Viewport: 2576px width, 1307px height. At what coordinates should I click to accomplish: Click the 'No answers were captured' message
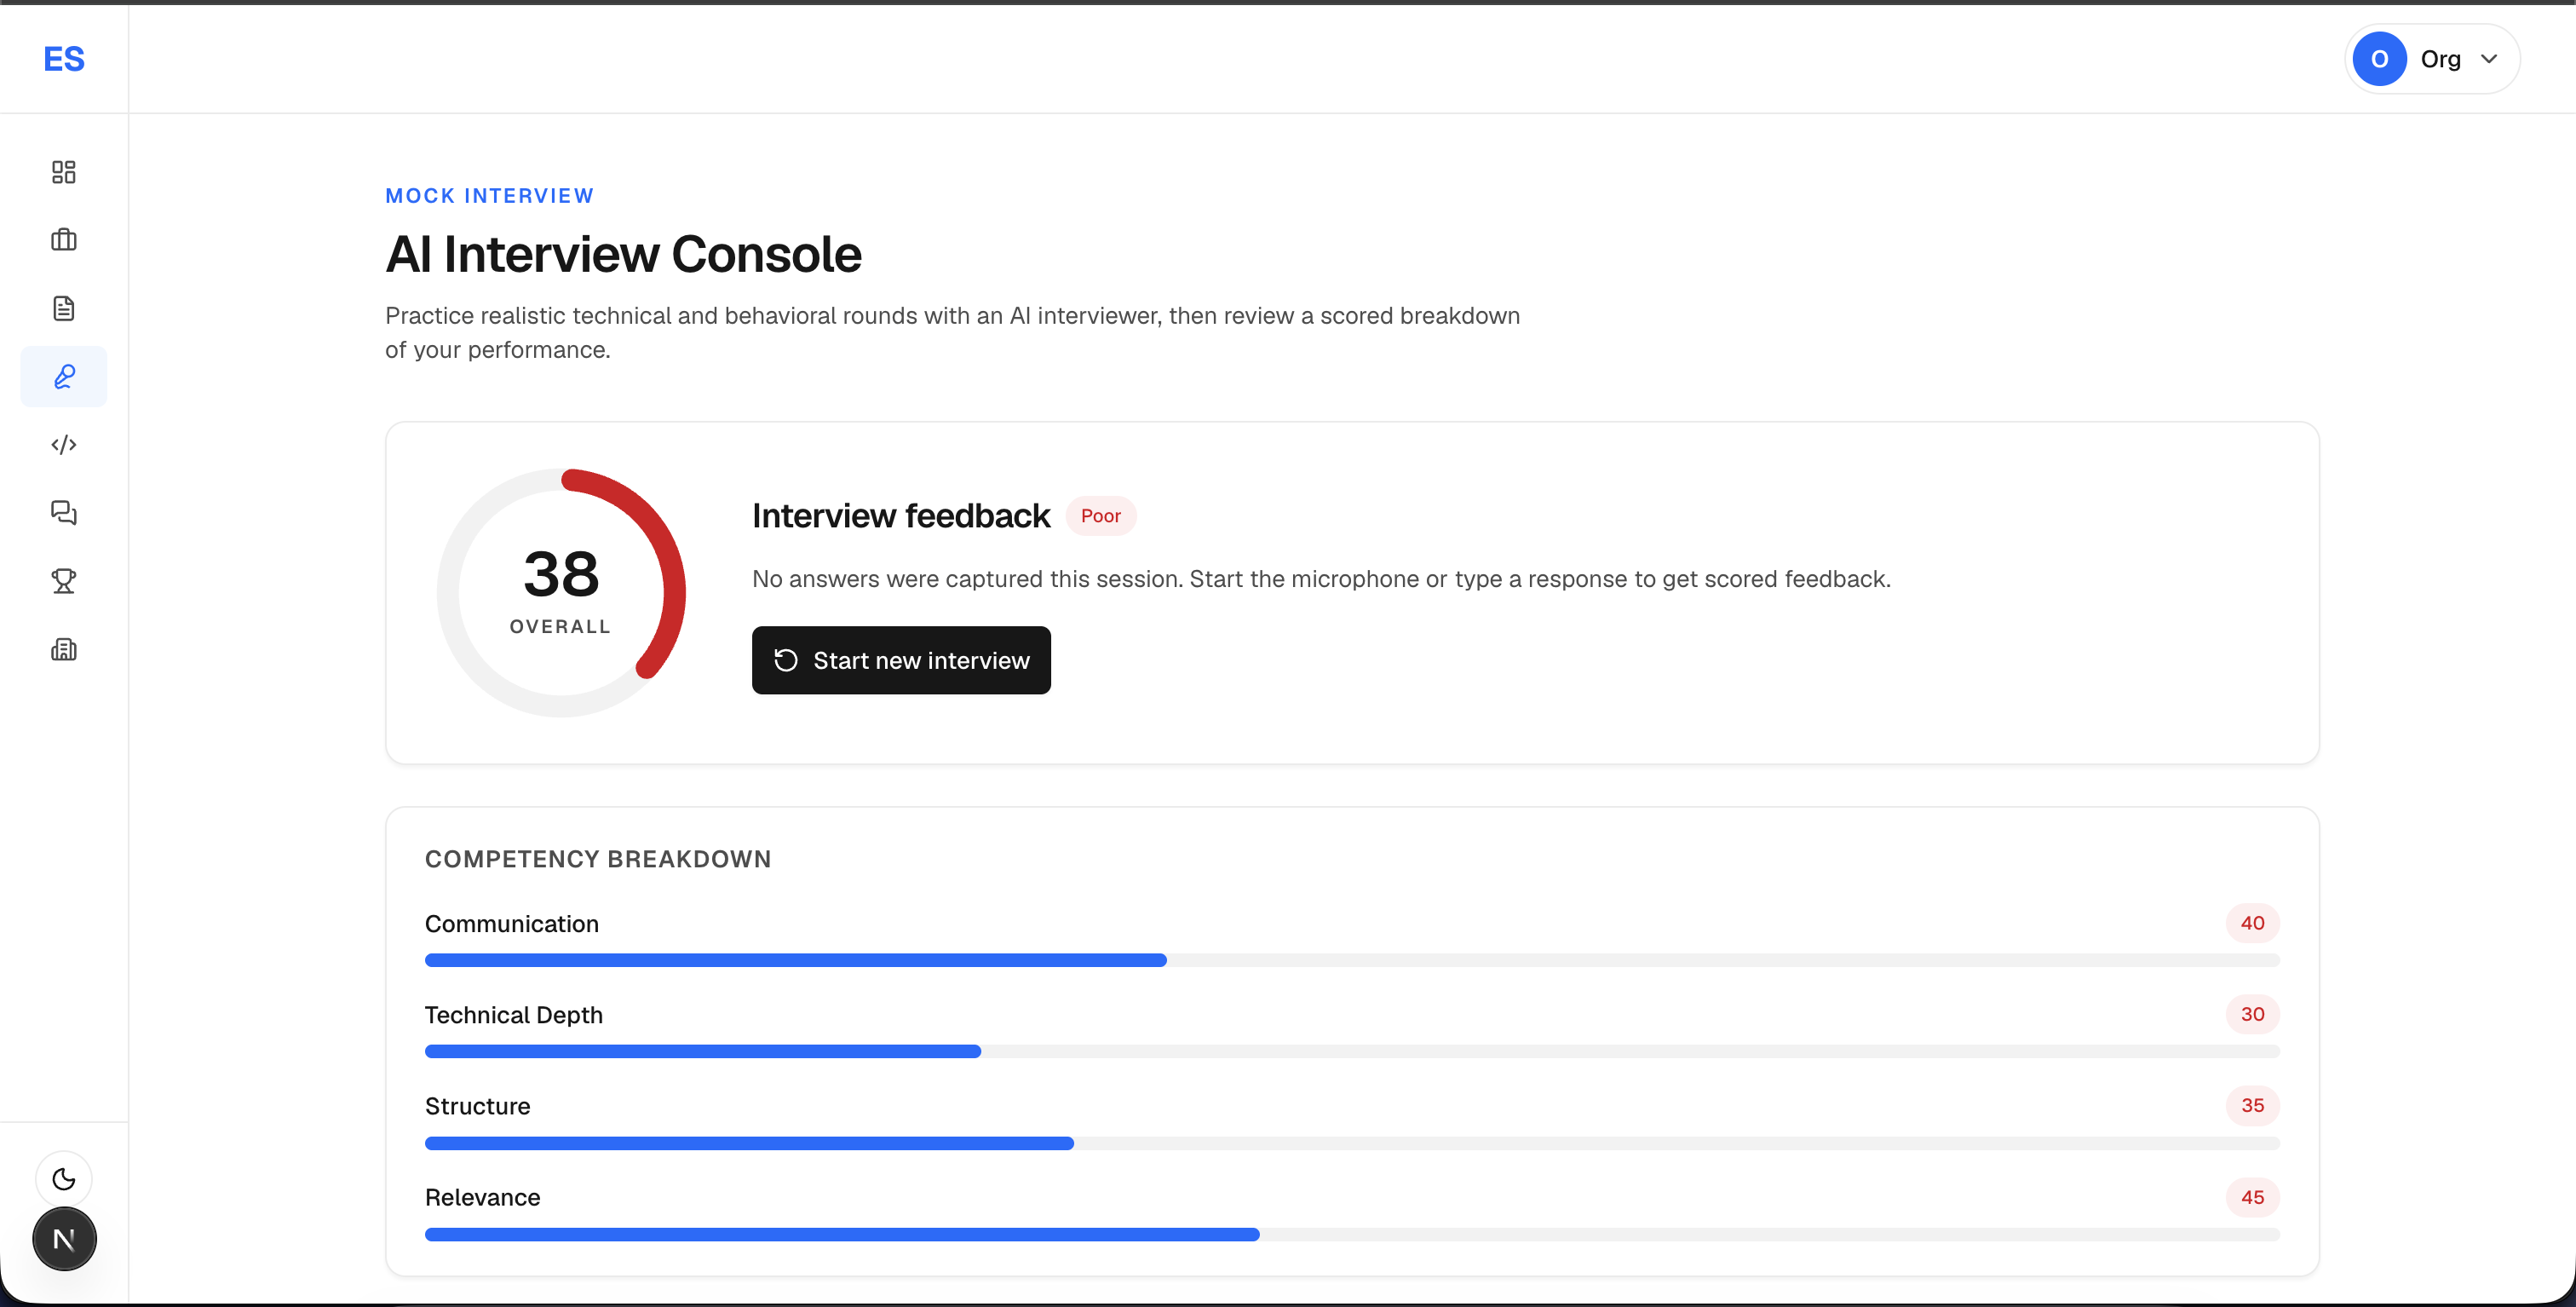point(1321,579)
